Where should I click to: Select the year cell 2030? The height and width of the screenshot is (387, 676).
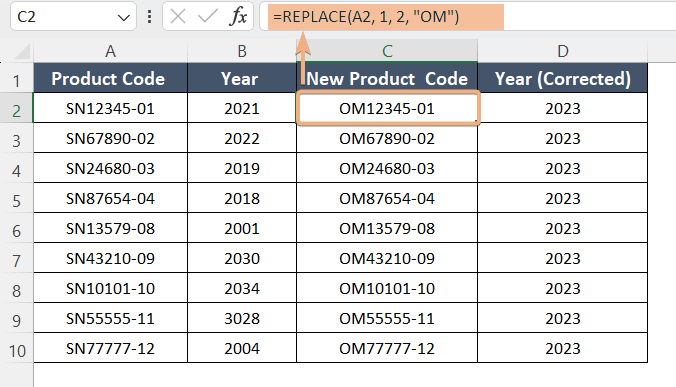(x=242, y=258)
